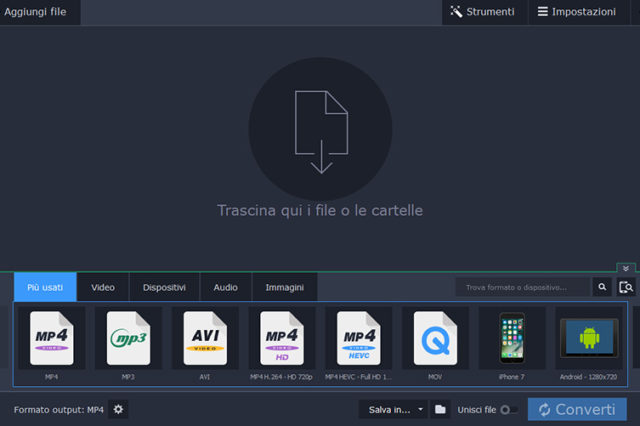
Task: Click the magnifying glass search icon
Action: tap(602, 287)
